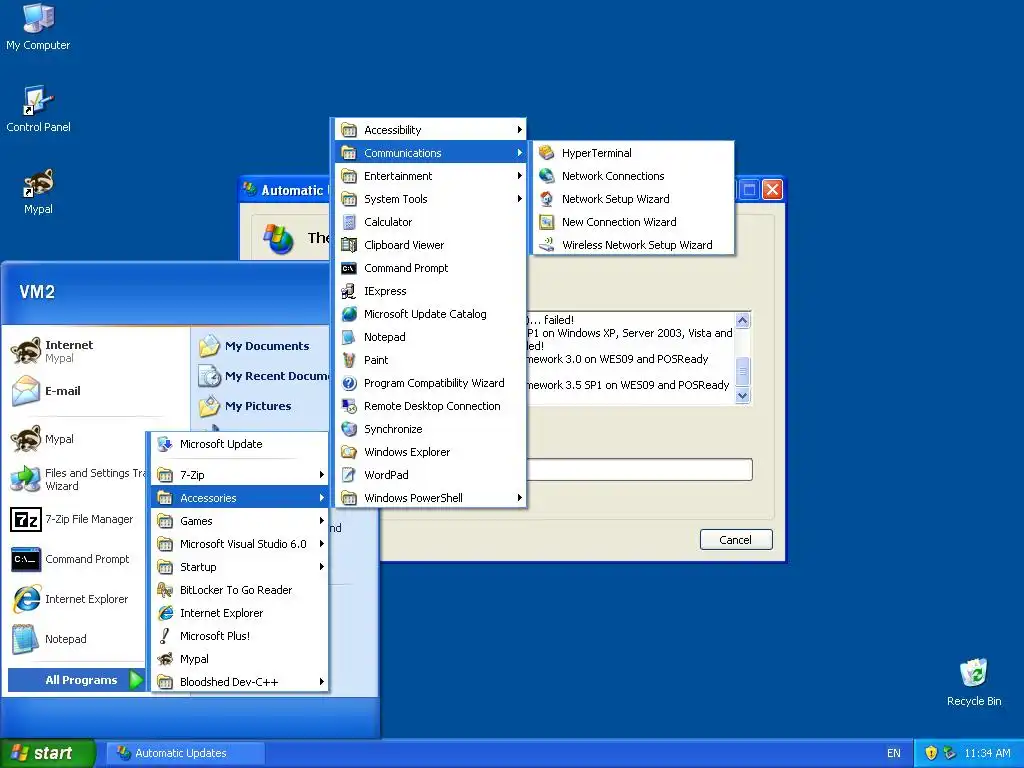Screen dimensions: 1024x768
Task: Launch Files and Settings Transfer Wizard
Action: [x=77, y=479]
